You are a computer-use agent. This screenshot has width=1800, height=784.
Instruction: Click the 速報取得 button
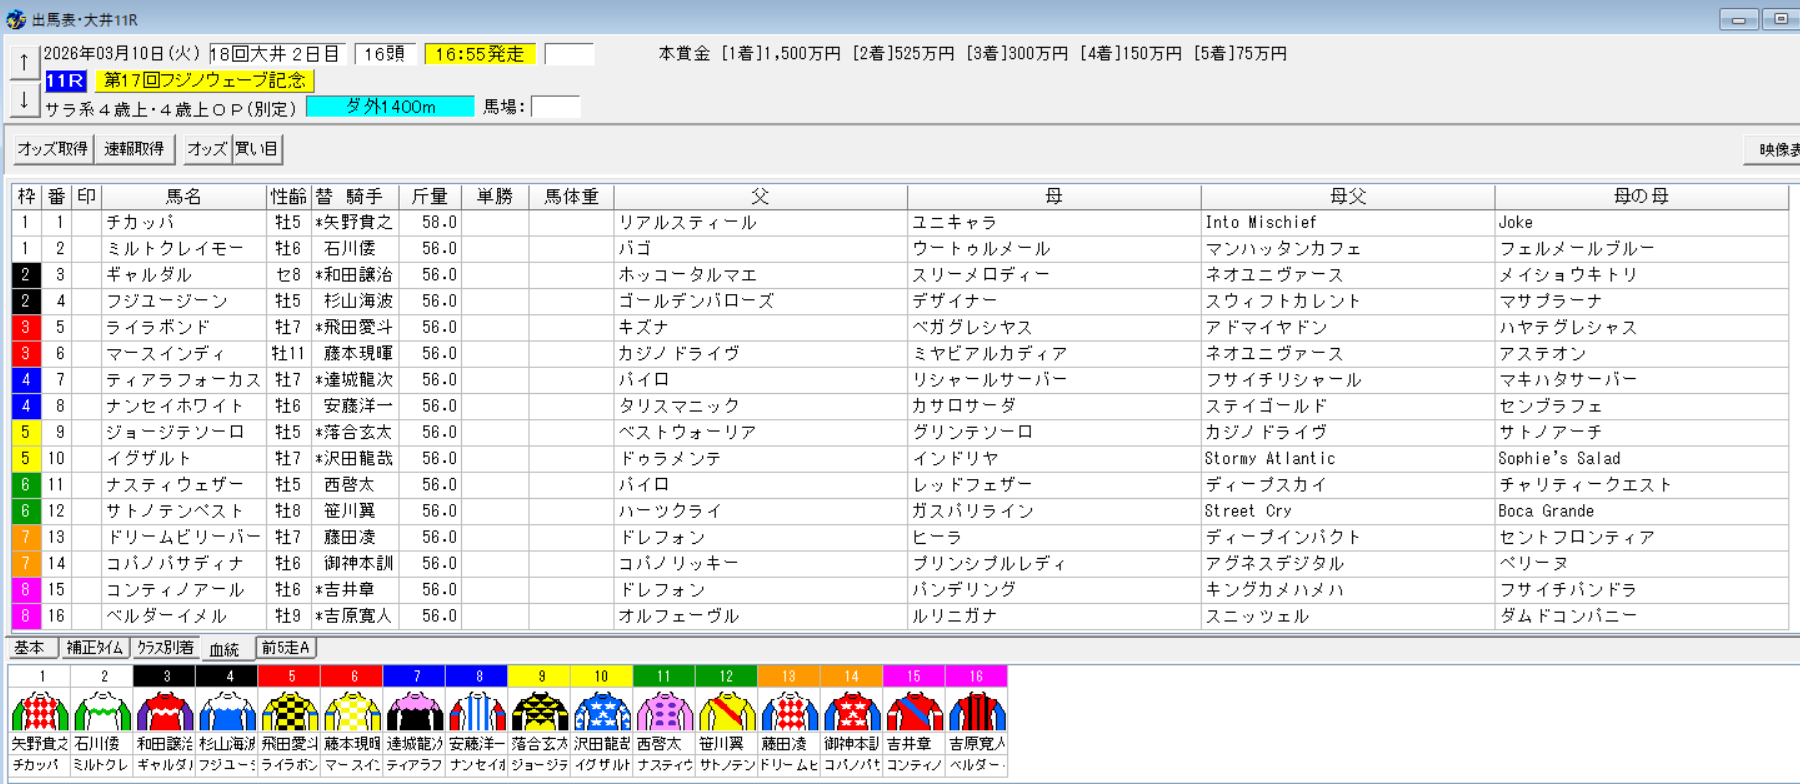(x=134, y=149)
